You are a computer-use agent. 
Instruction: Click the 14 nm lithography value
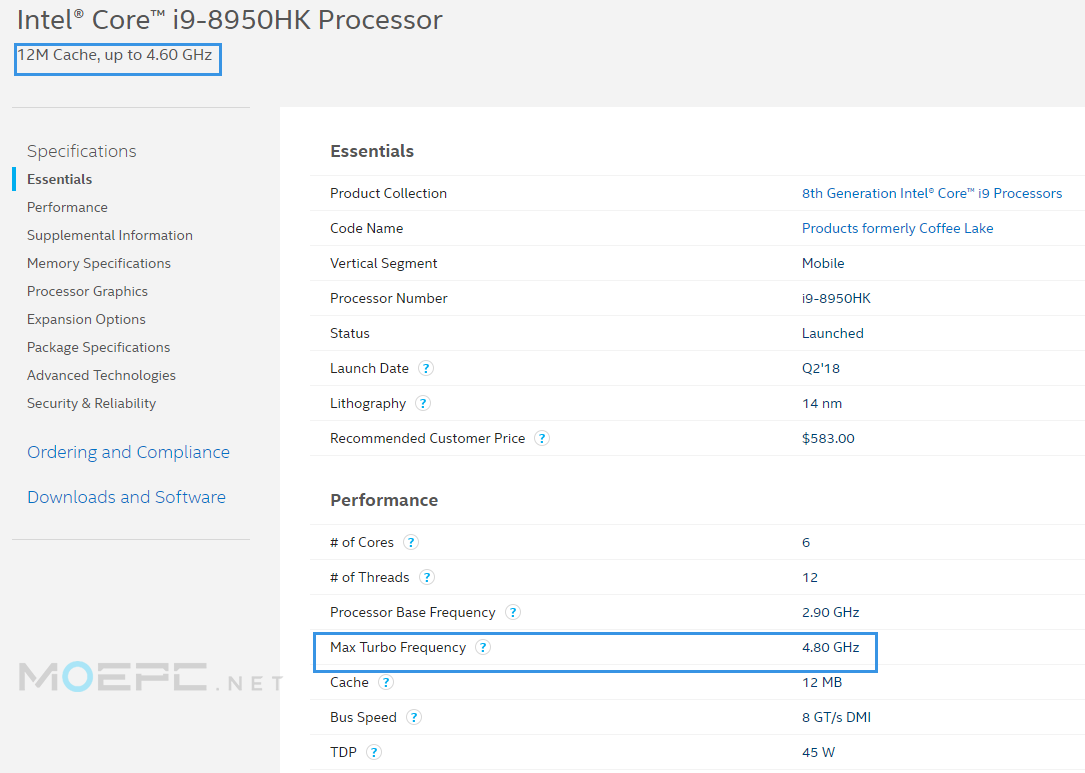click(x=822, y=403)
